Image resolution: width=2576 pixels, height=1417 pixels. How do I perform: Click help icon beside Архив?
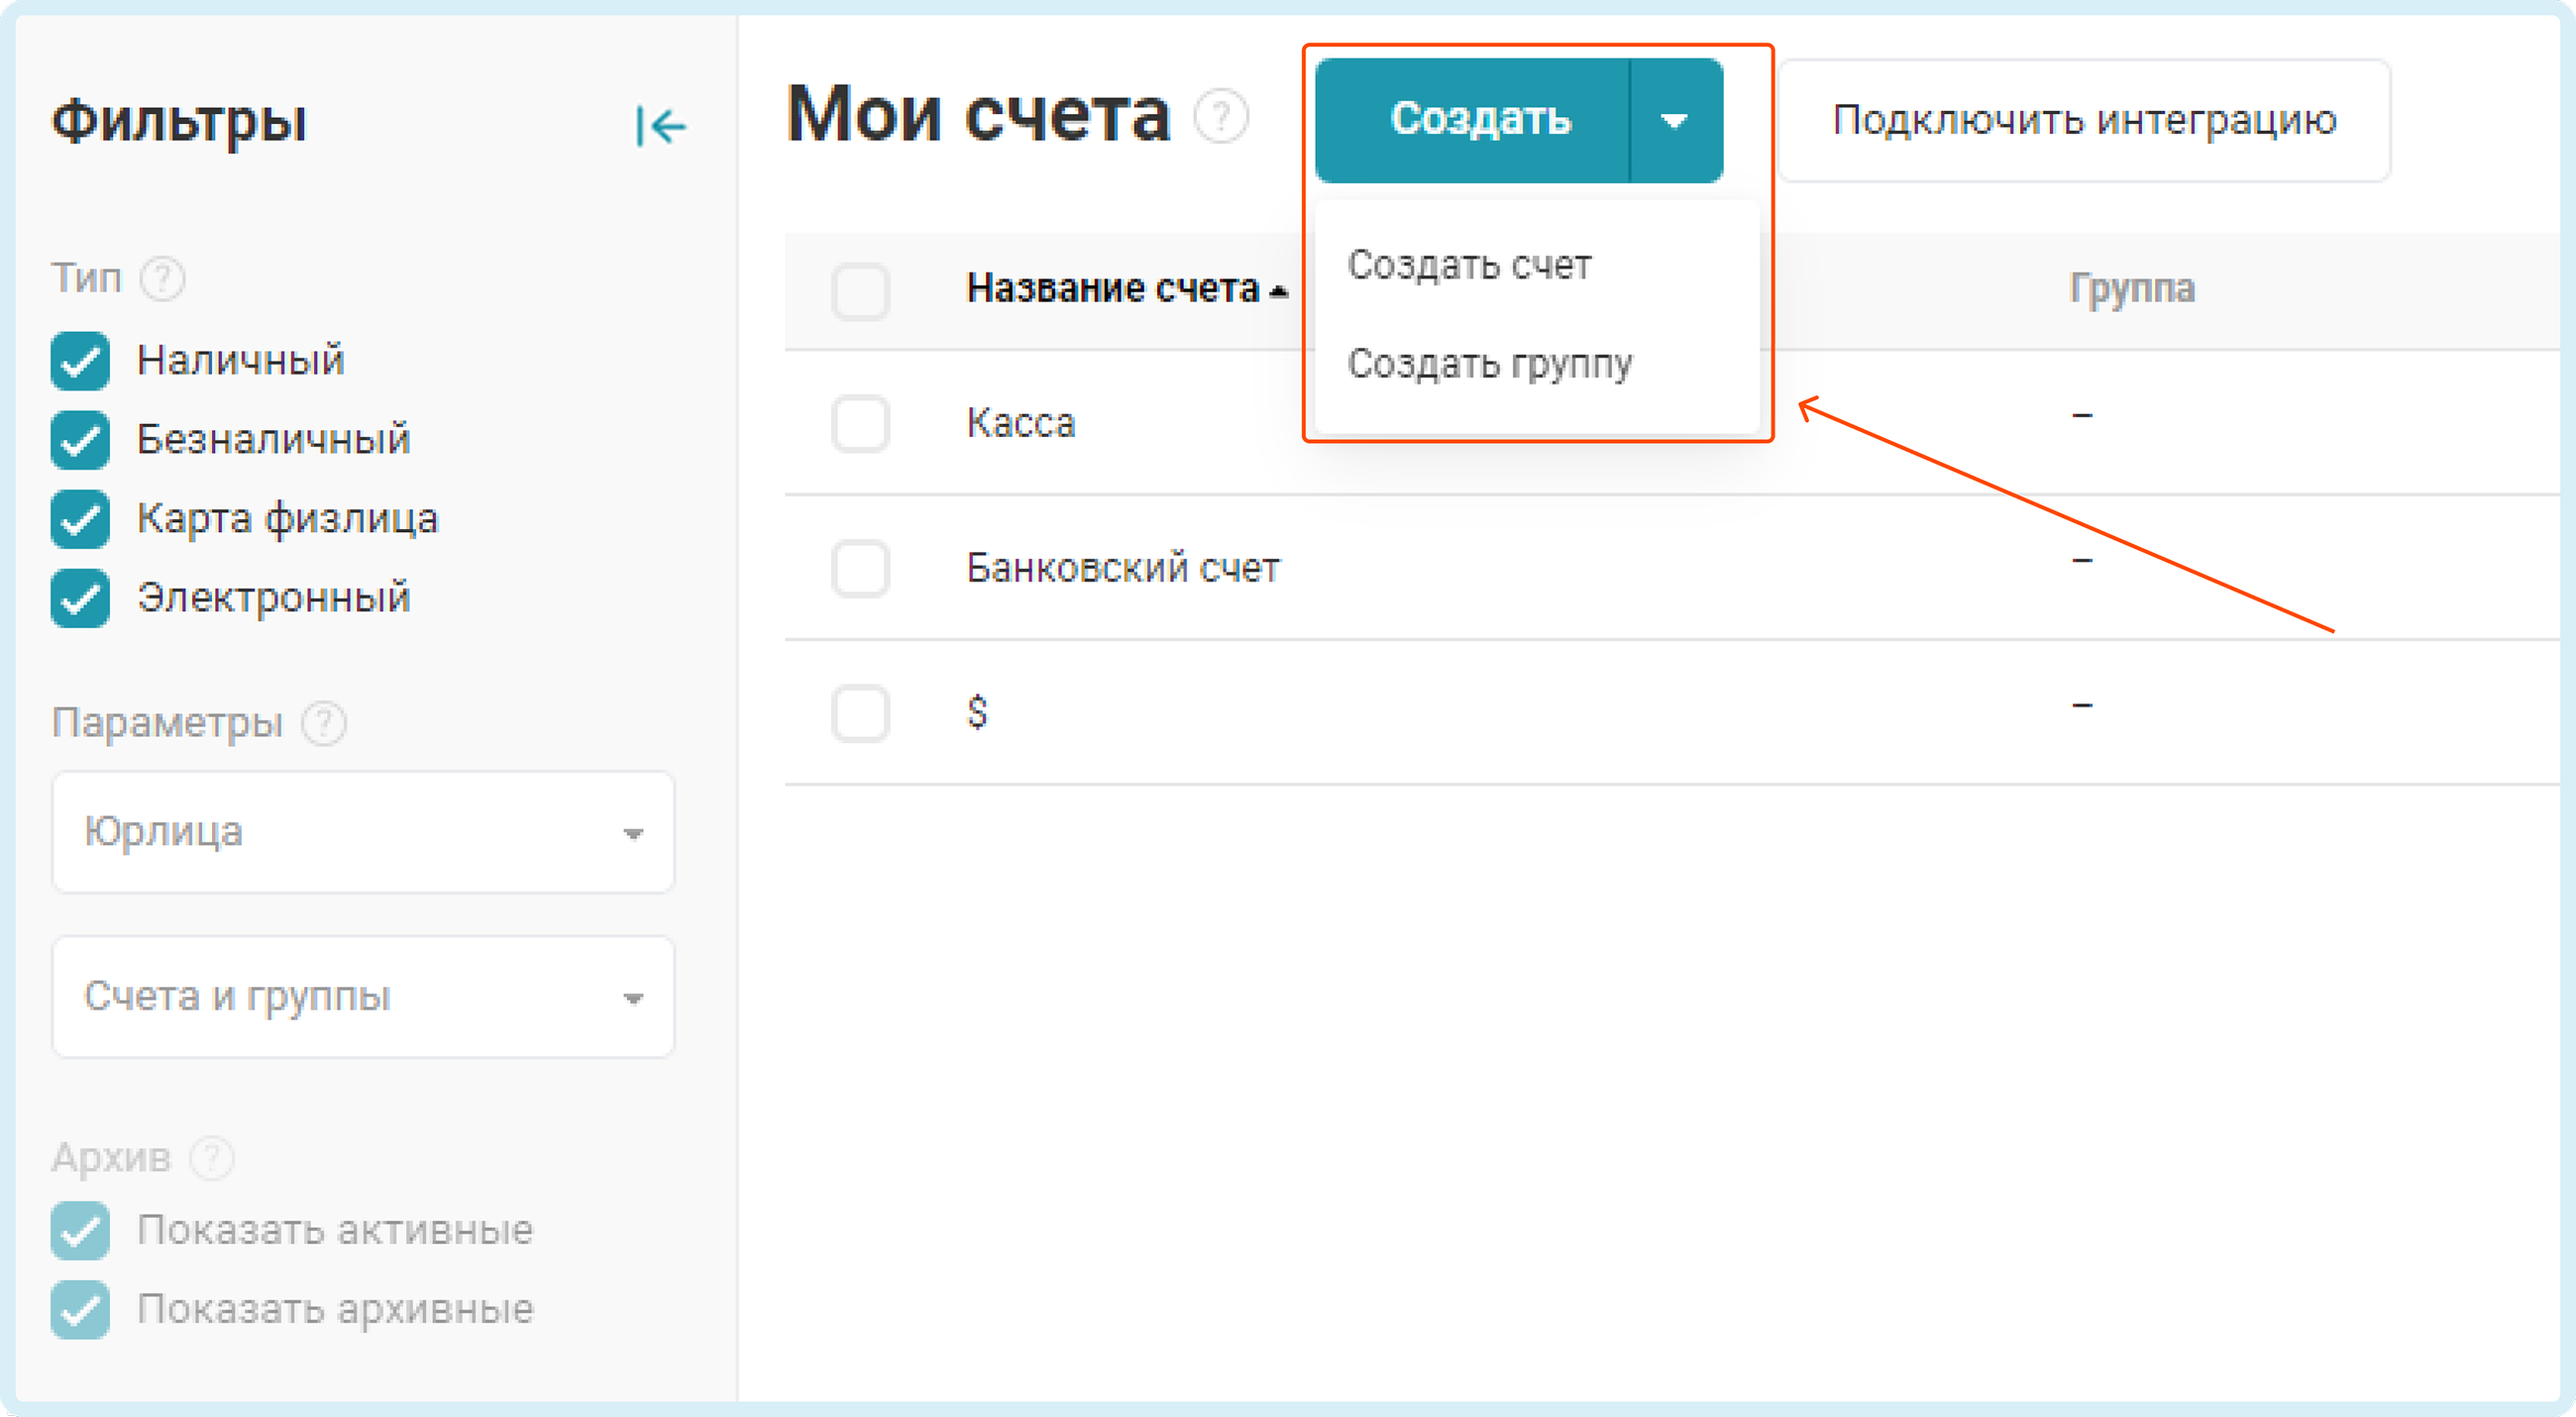pyautogui.click(x=212, y=1158)
